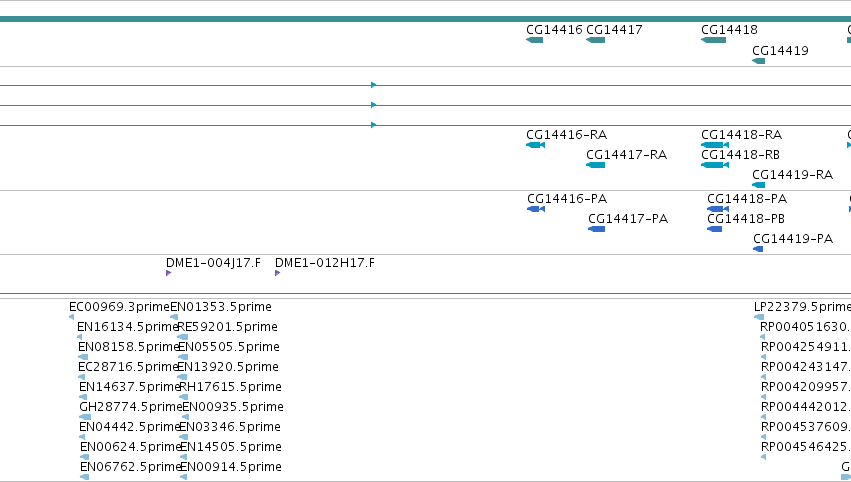Click EST glyph under EN08158.5prime
The width and height of the screenshot is (851, 482).
82,357
